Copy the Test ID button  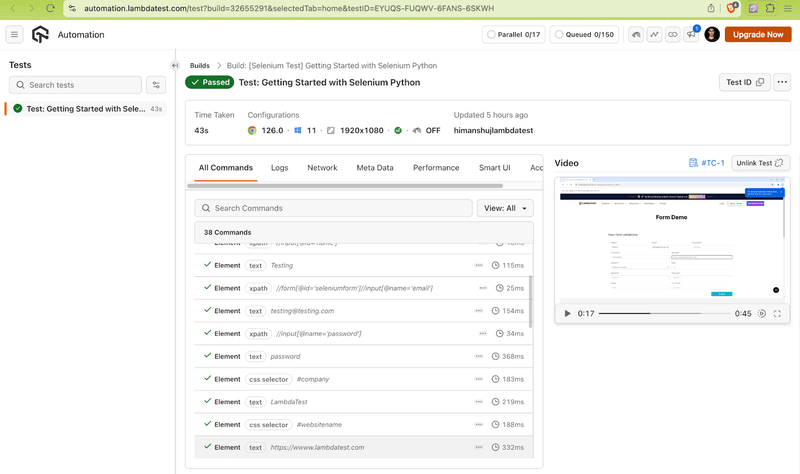744,82
